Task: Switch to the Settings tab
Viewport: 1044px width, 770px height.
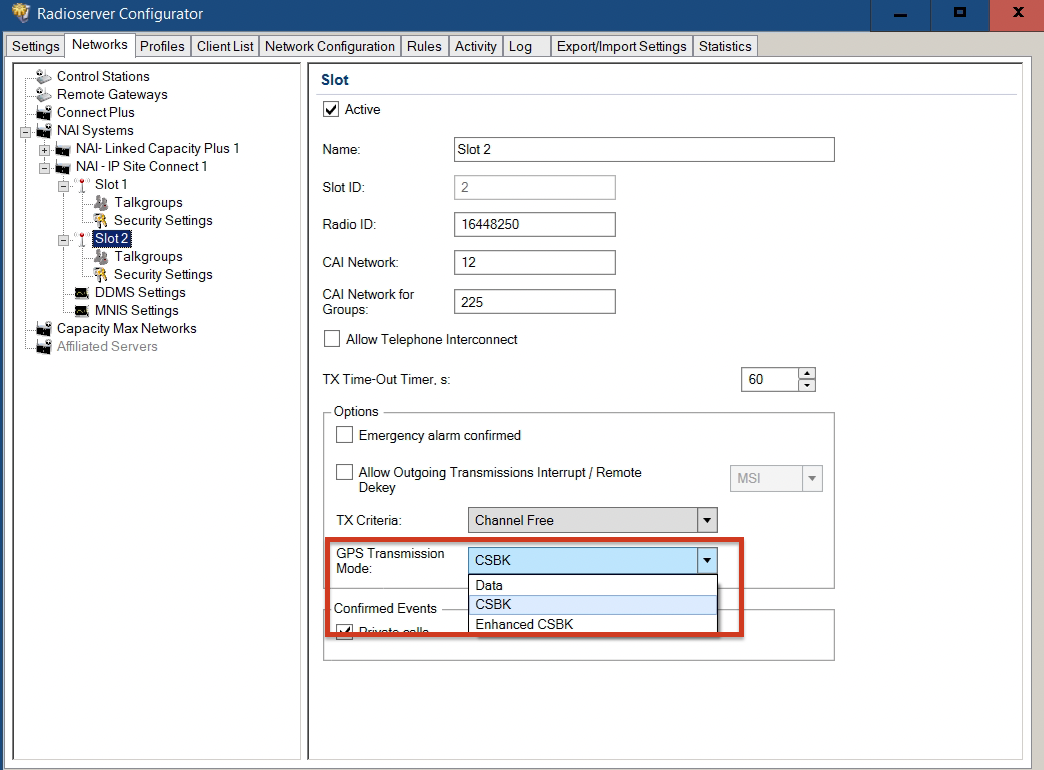Action: point(36,47)
